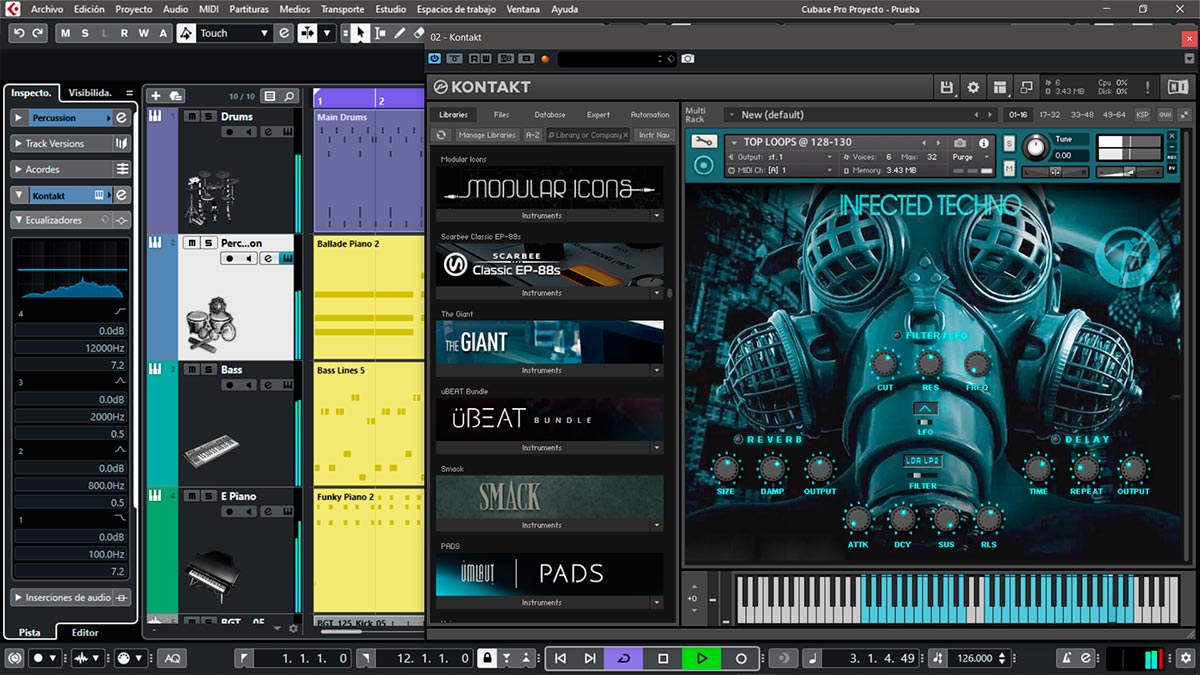Screen dimensions: 1200x675
Task: Open the Touch automation mode dropdown
Action: [x=236, y=33]
